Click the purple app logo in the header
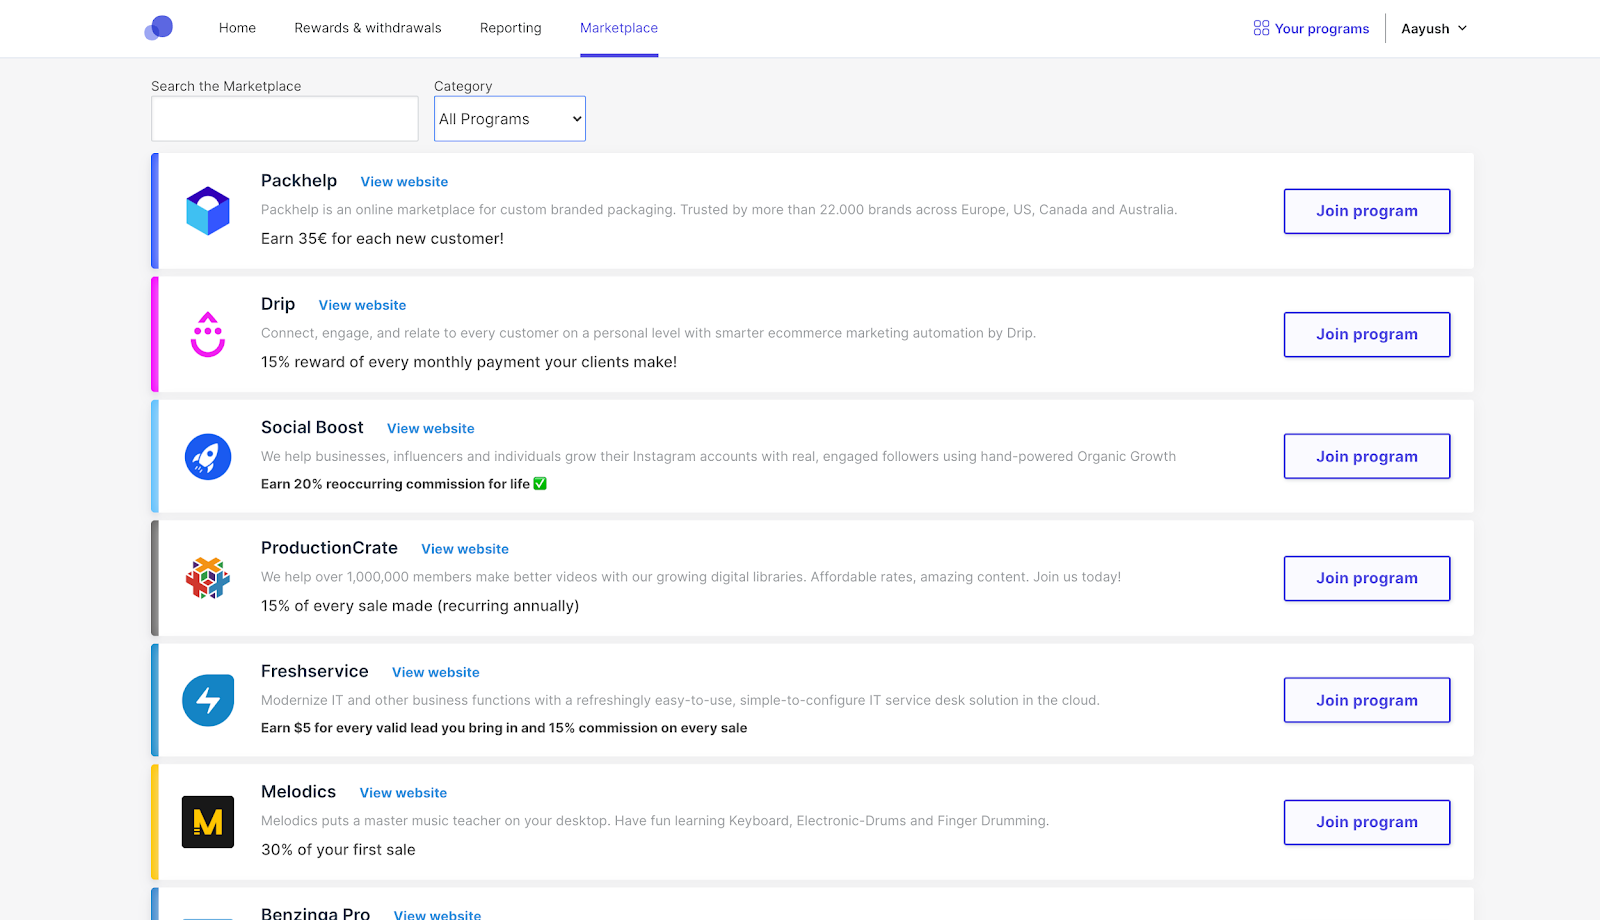Viewport: 1600px width, 920px height. pyautogui.click(x=158, y=27)
